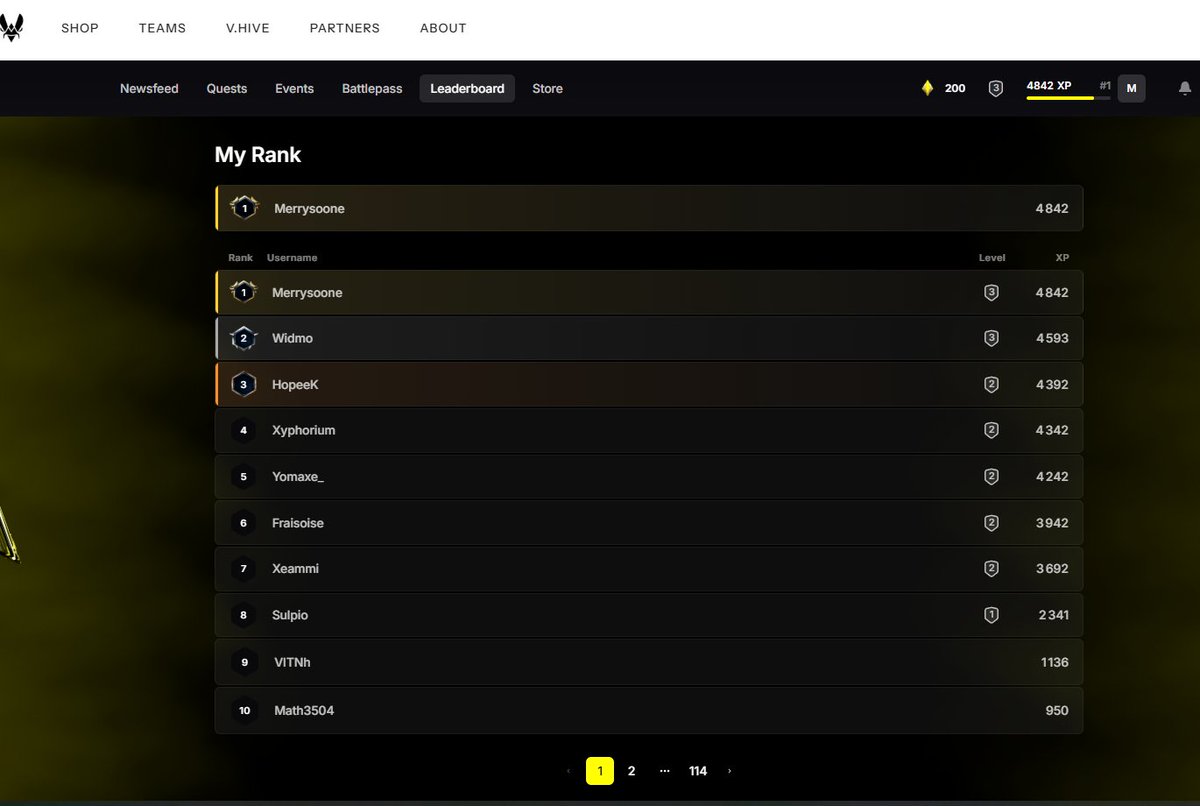This screenshot has width=1200, height=806.
Task: Switch to the Store tab
Action: [x=547, y=89]
